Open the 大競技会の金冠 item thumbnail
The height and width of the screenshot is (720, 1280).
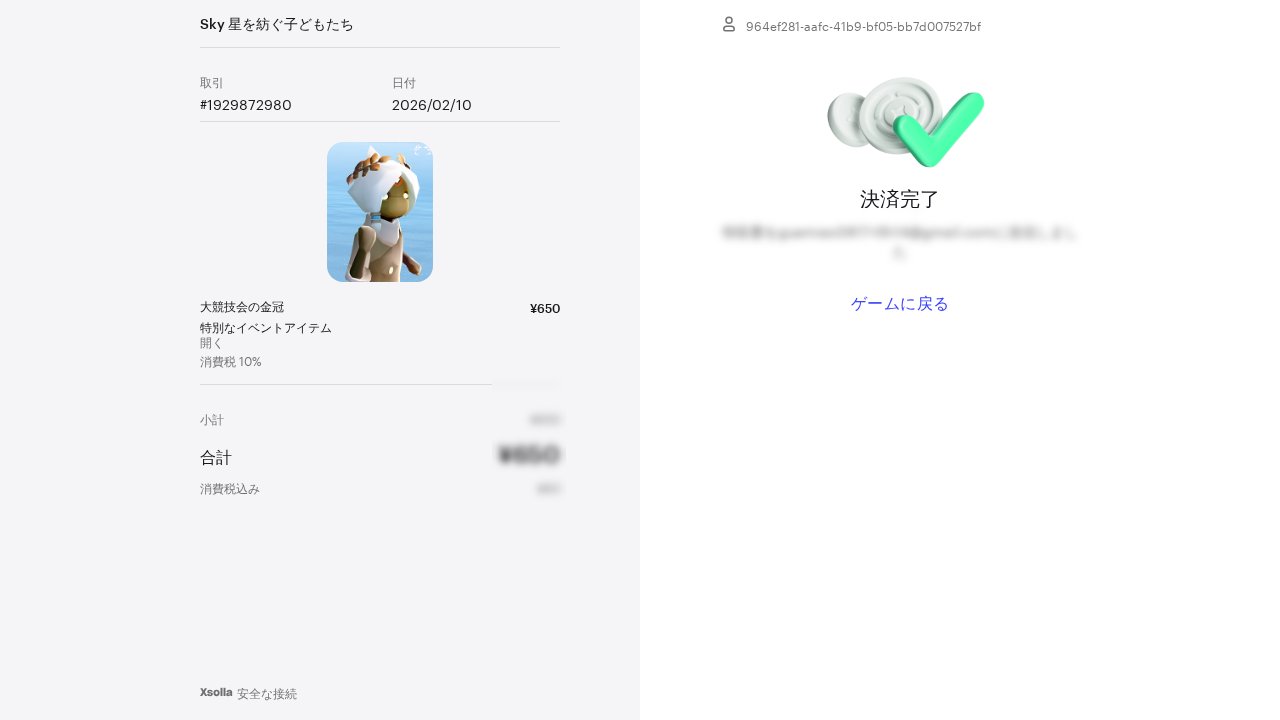[x=380, y=212]
